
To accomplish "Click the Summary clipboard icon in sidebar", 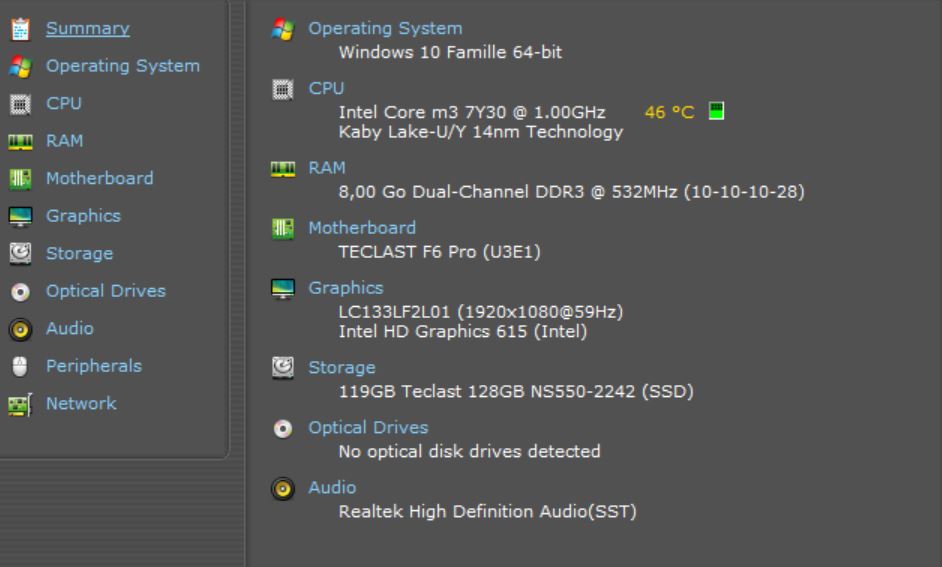I will click(20, 29).
